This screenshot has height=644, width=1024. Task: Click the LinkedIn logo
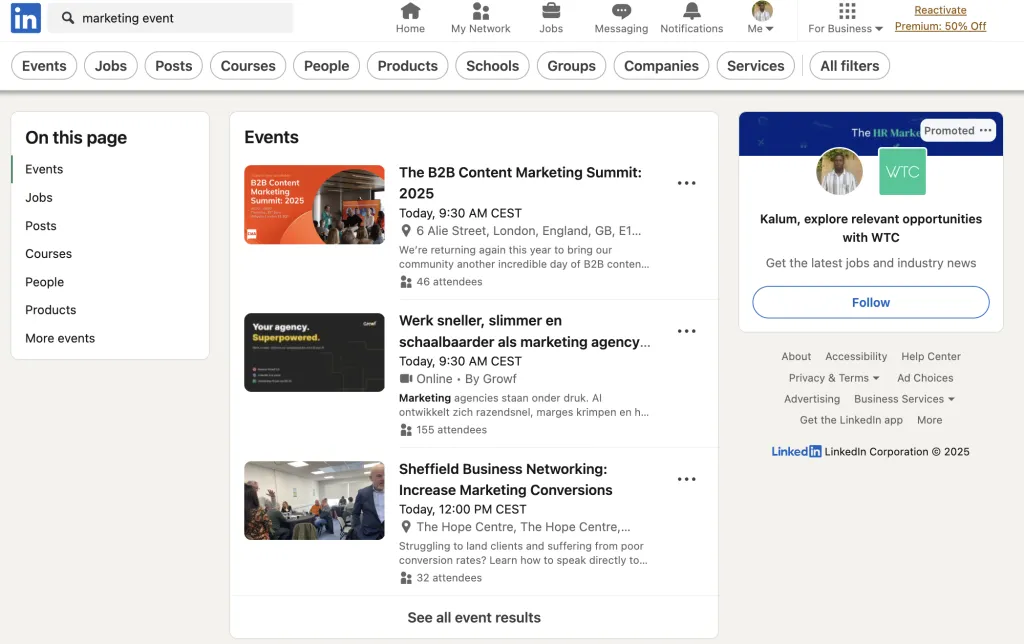[25, 18]
